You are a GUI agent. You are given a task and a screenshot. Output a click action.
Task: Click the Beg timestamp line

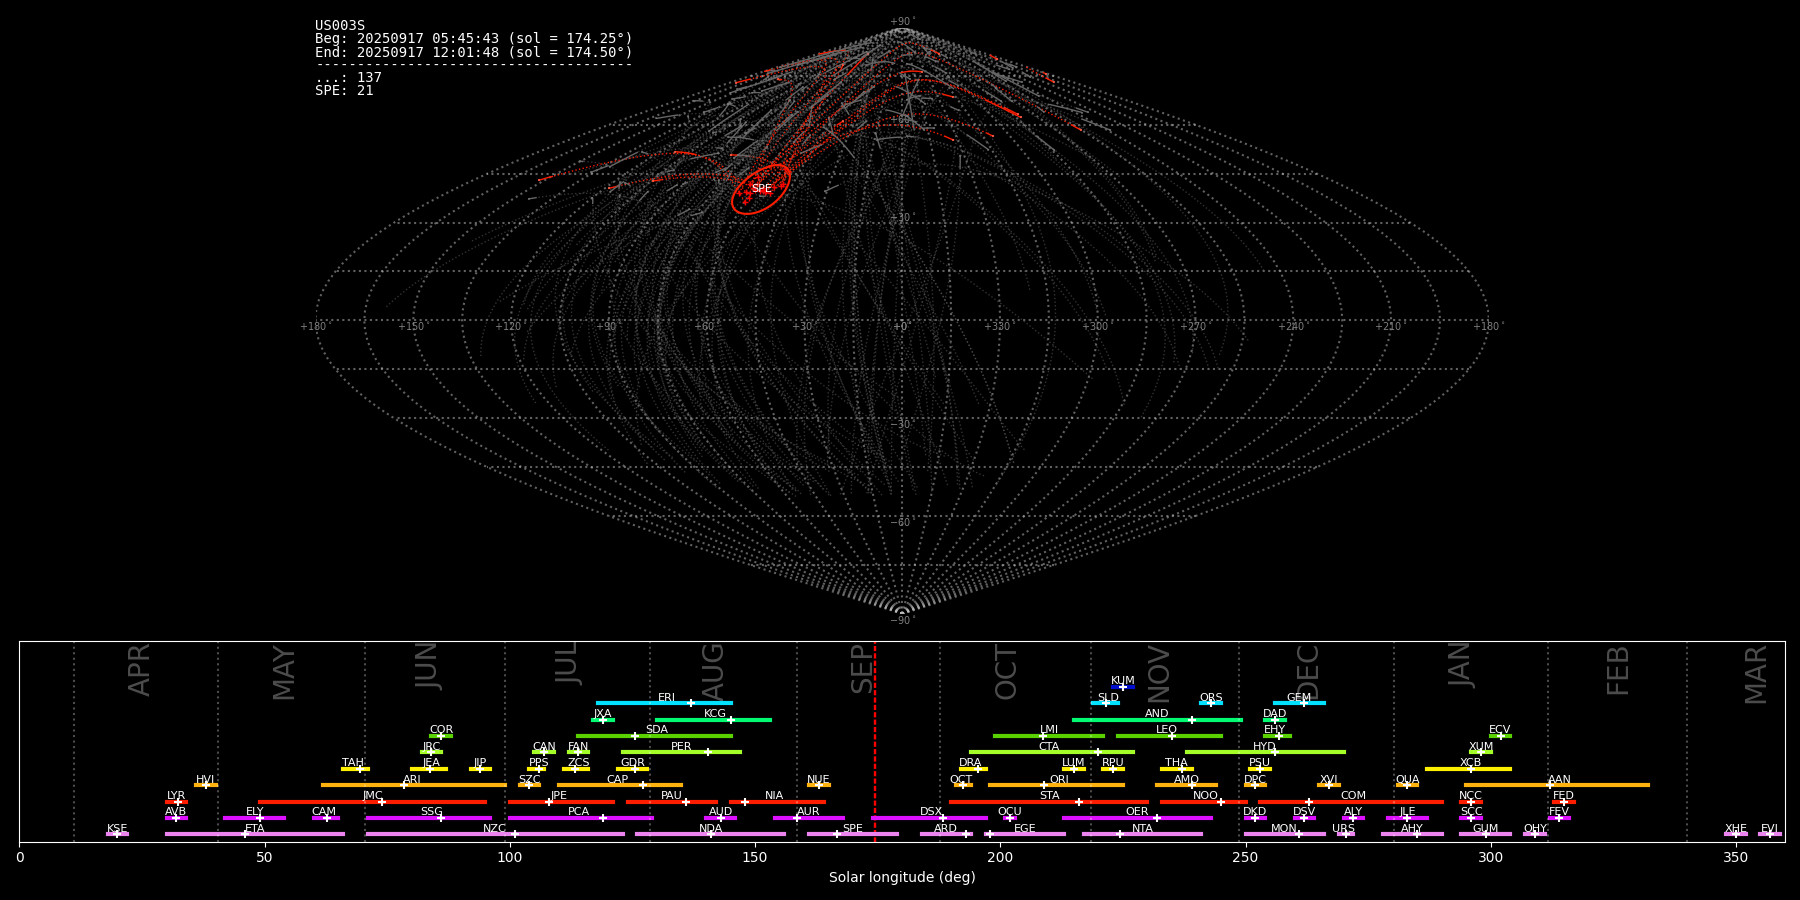474,39
